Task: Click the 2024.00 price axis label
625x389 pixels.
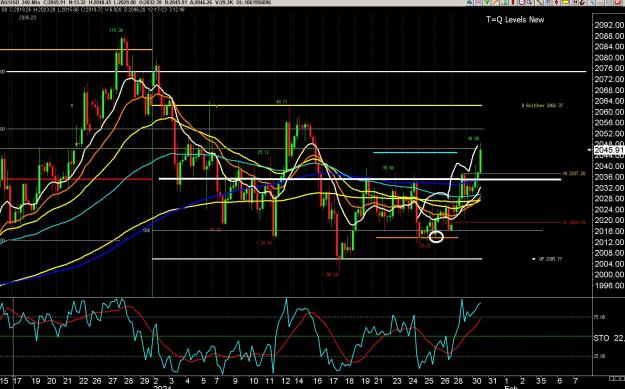Action: (x=609, y=209)
